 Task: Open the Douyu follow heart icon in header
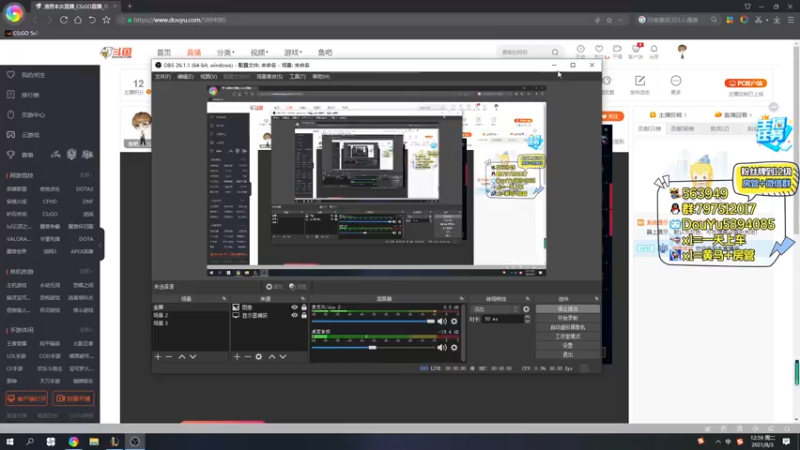click(x=599, y=49)
